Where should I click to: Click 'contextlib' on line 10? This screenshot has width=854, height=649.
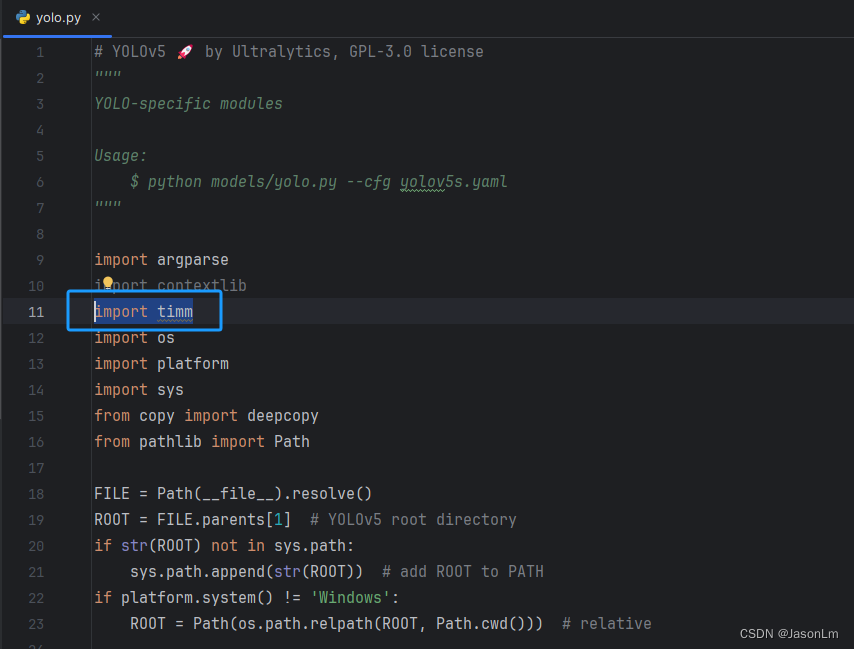click(x=202, y=285)
